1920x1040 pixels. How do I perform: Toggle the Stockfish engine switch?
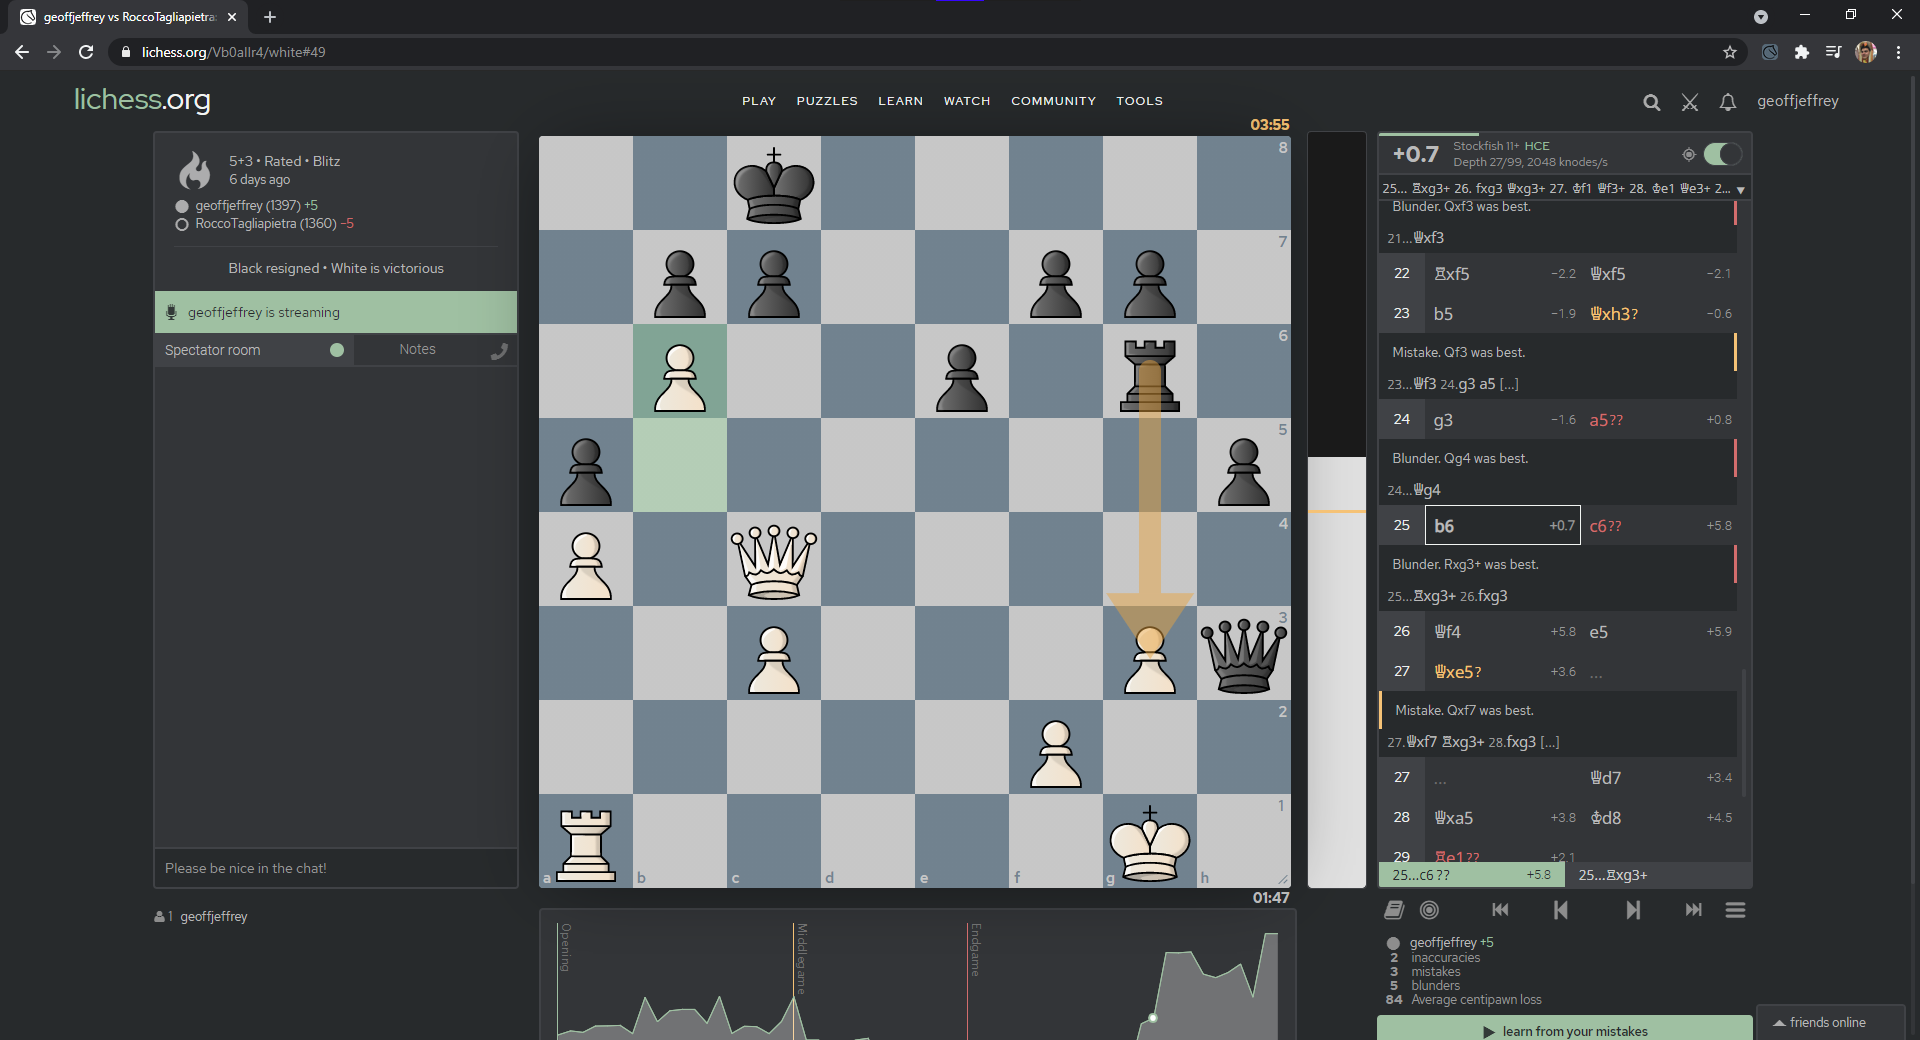(x=1722, y=154)
